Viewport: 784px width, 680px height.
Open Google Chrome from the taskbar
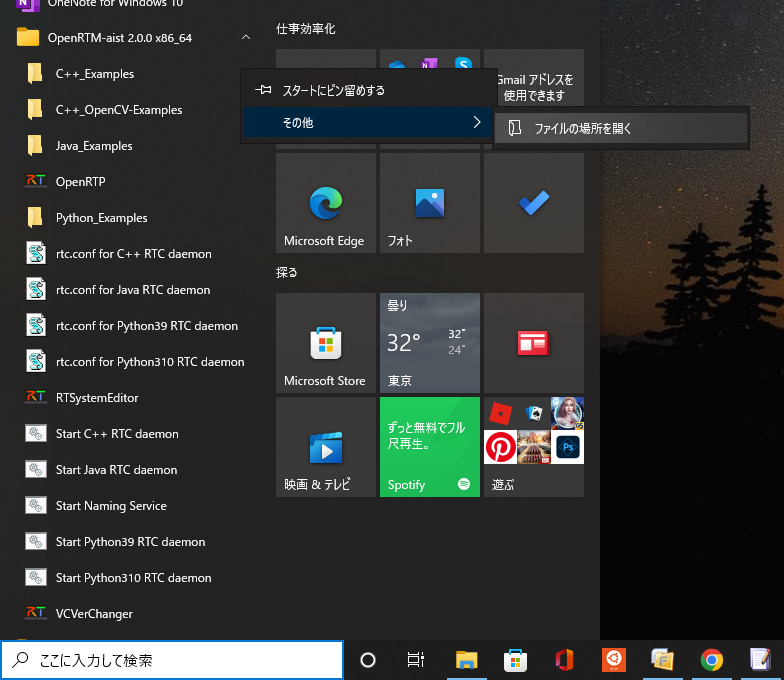click(712, 660)
